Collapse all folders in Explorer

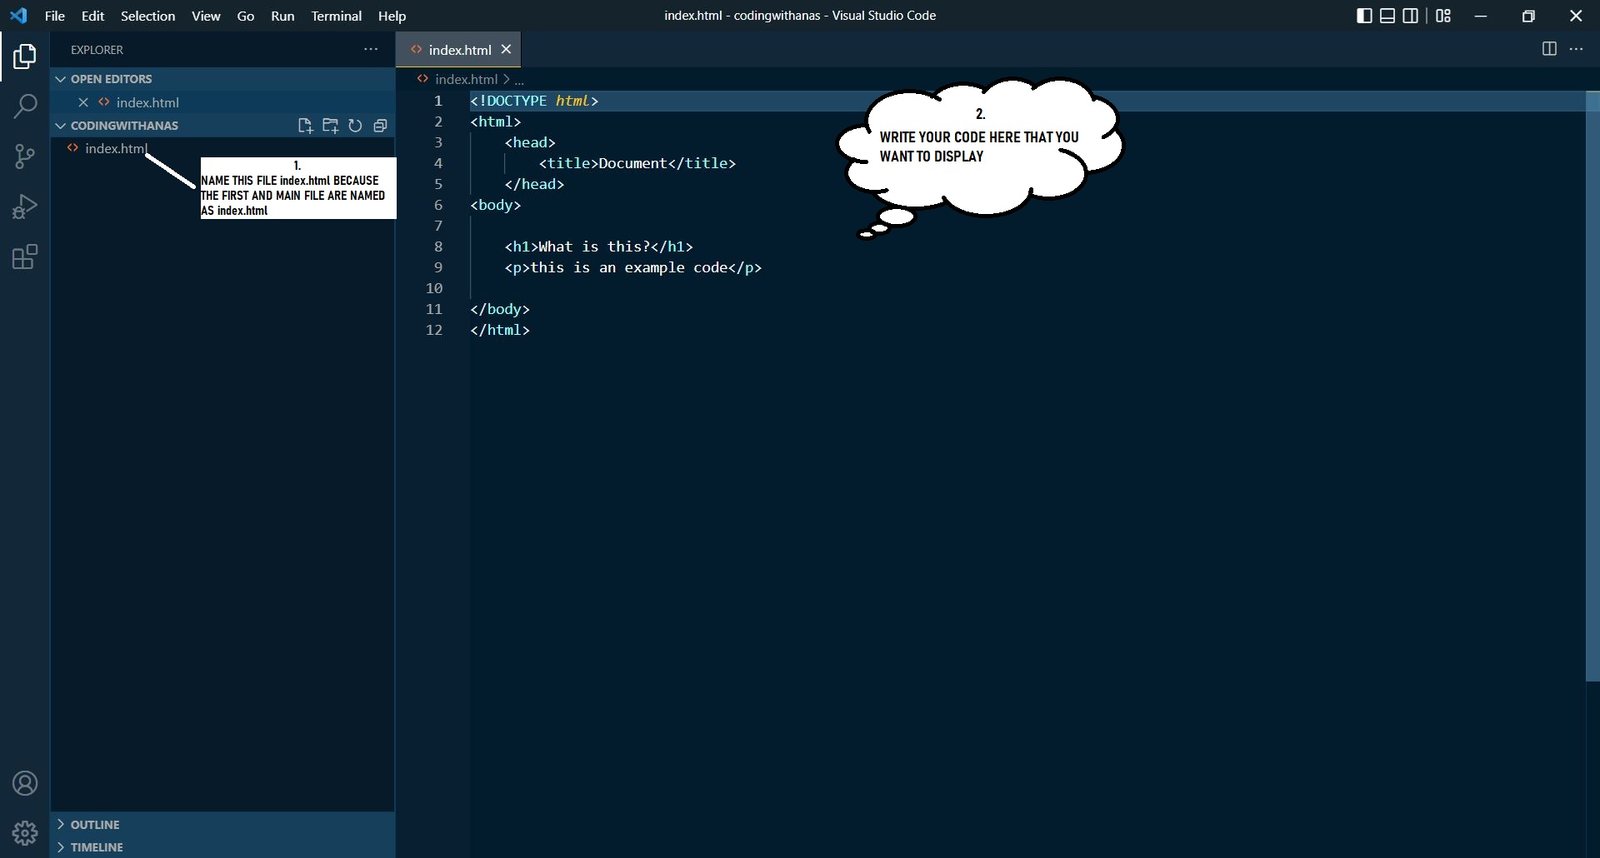380,125
